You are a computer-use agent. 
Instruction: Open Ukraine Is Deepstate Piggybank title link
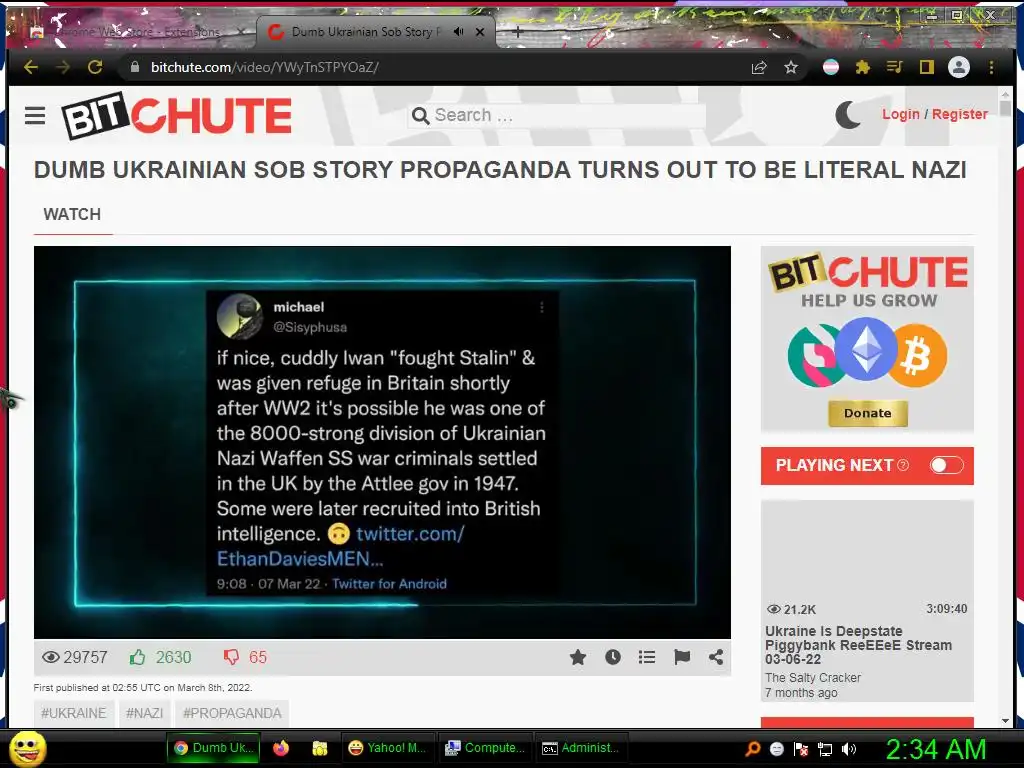click(x=858, y=645)
